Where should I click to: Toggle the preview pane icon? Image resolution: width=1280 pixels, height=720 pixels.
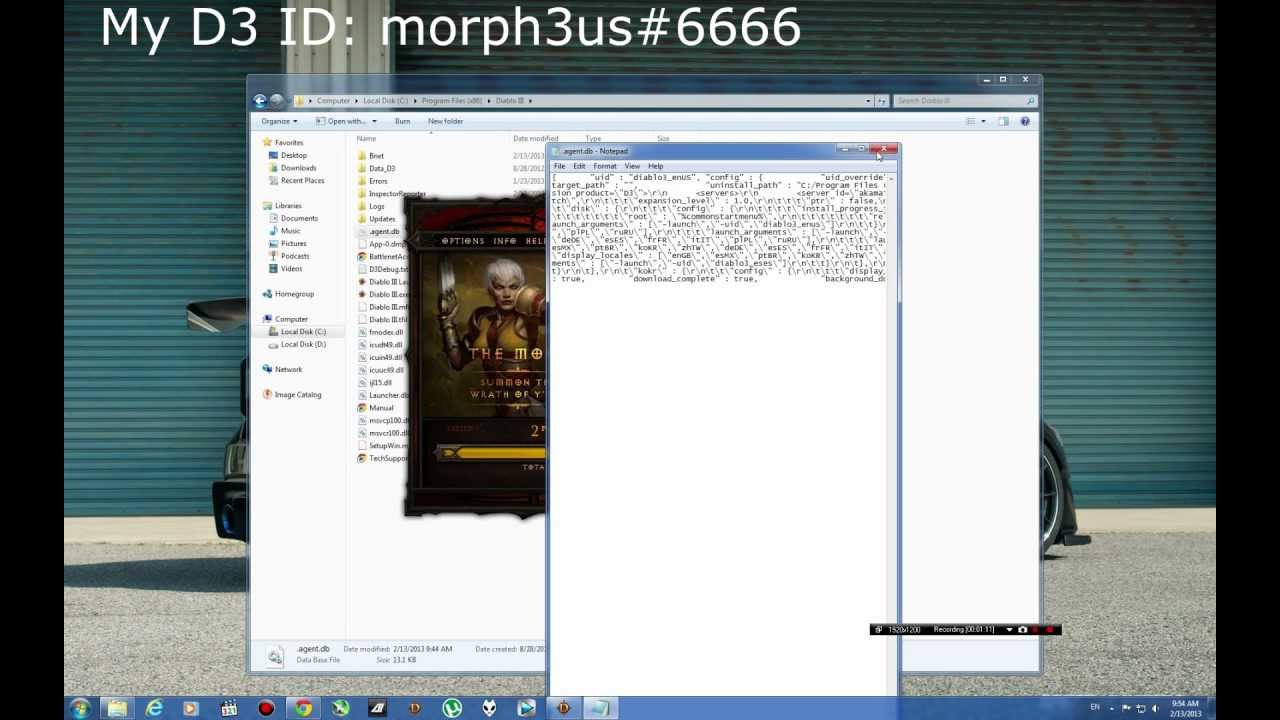pos(1004,121)
